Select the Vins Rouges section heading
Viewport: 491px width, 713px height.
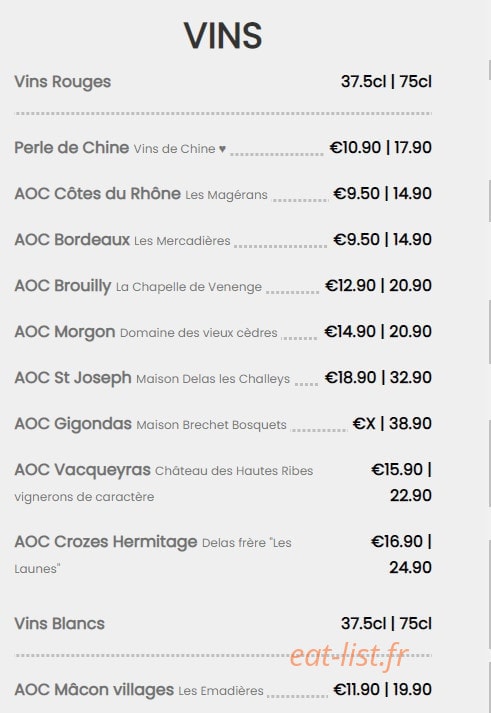pos(63,82)
